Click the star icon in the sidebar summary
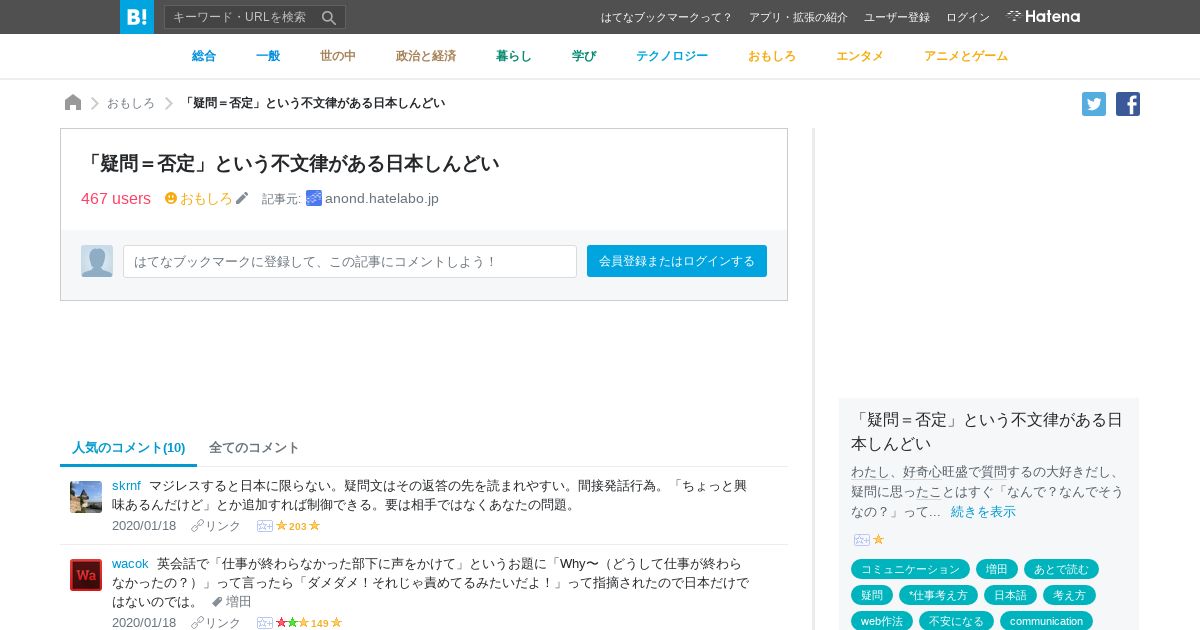This screenshot has height=630, width=1200. (878, 539)
